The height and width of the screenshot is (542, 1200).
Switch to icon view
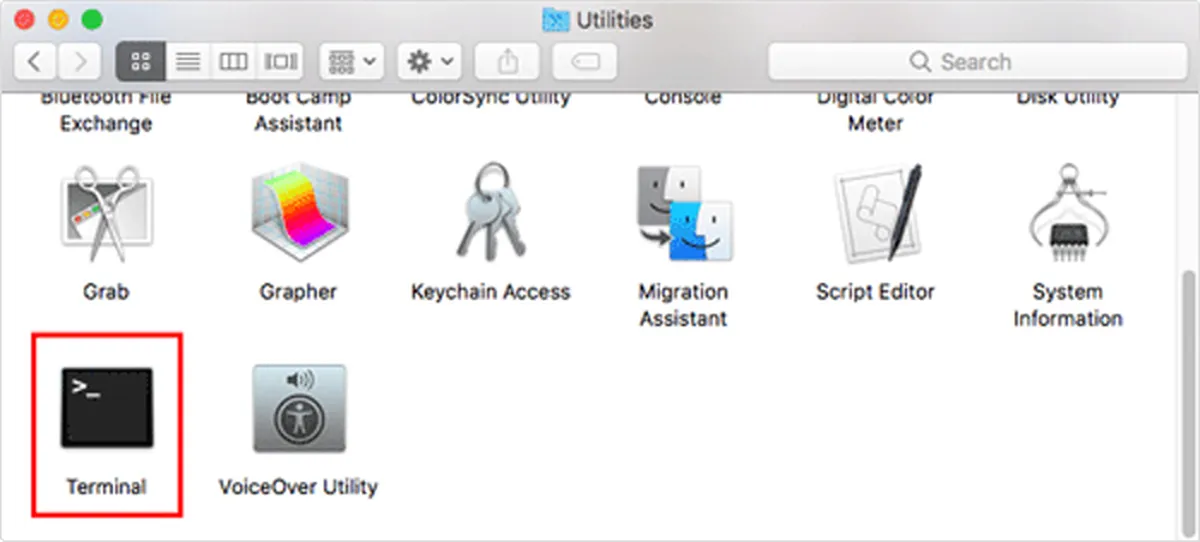click(141, 62)
